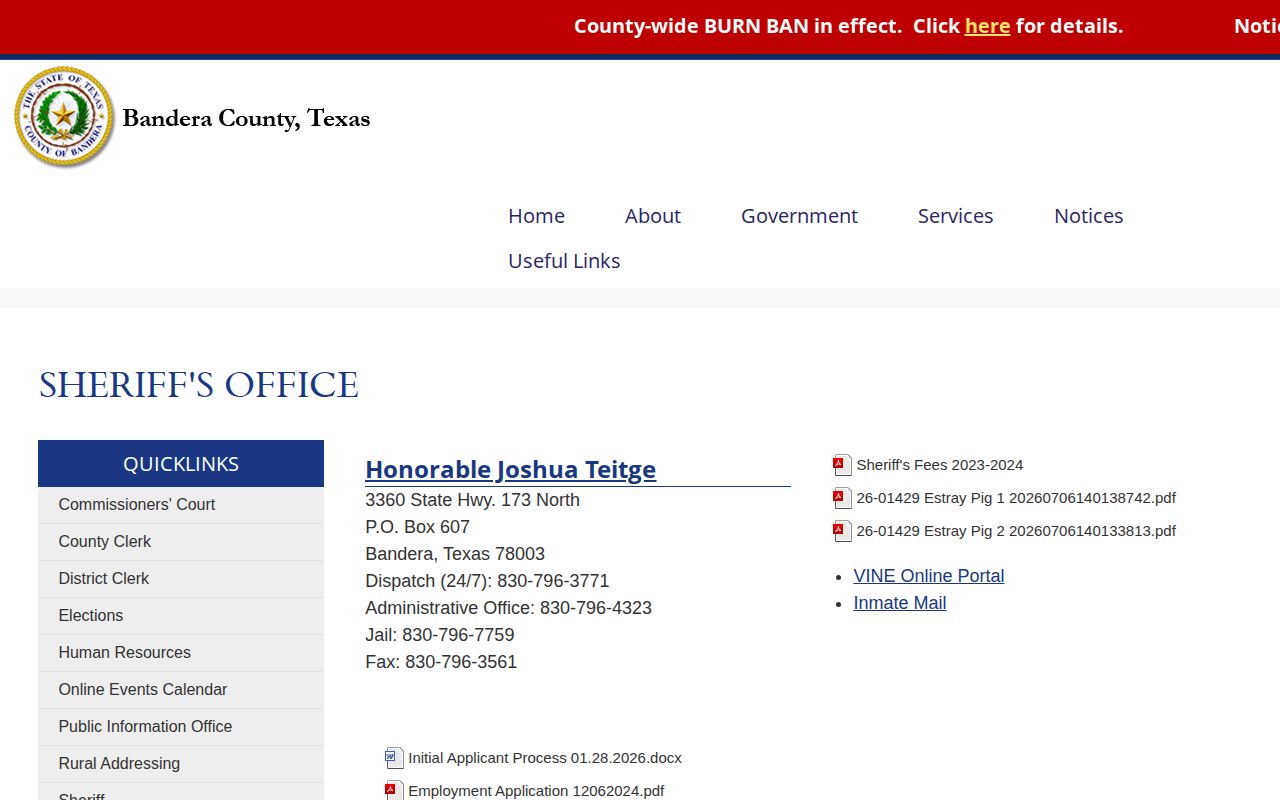The height and width of the screenshot is (800, 1280).
Task: Open the Home menu item
Action: 536,216
